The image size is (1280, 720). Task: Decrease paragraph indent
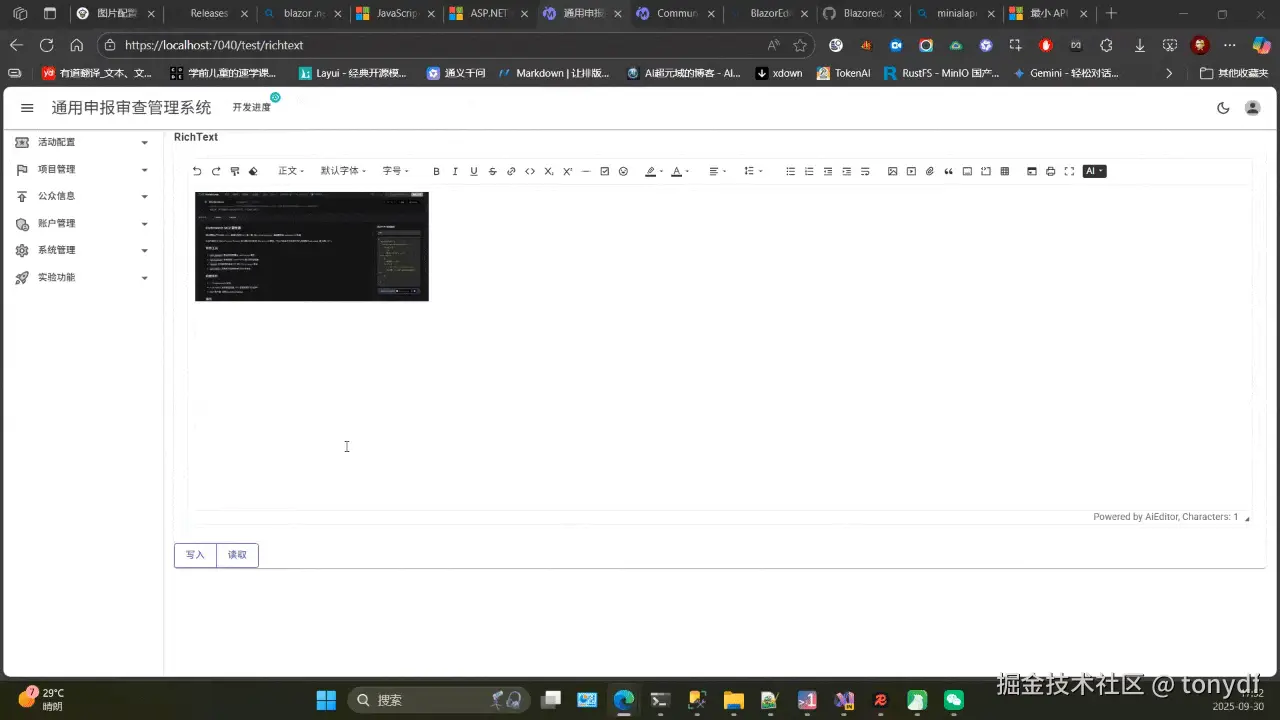828,171
